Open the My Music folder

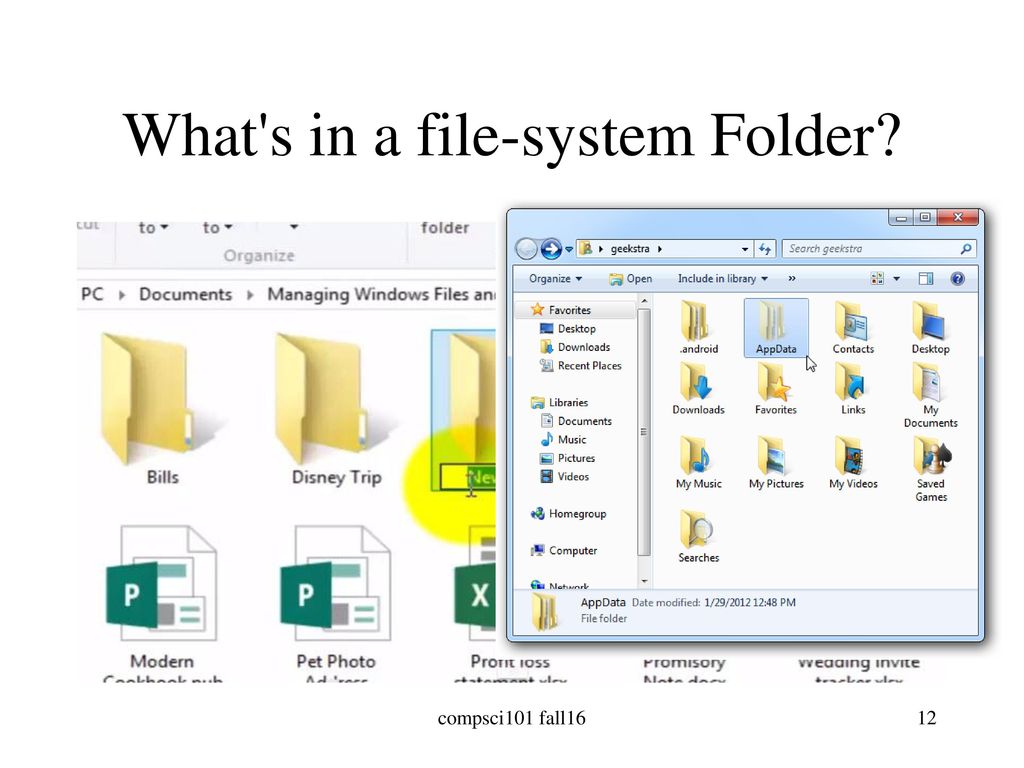698,462
